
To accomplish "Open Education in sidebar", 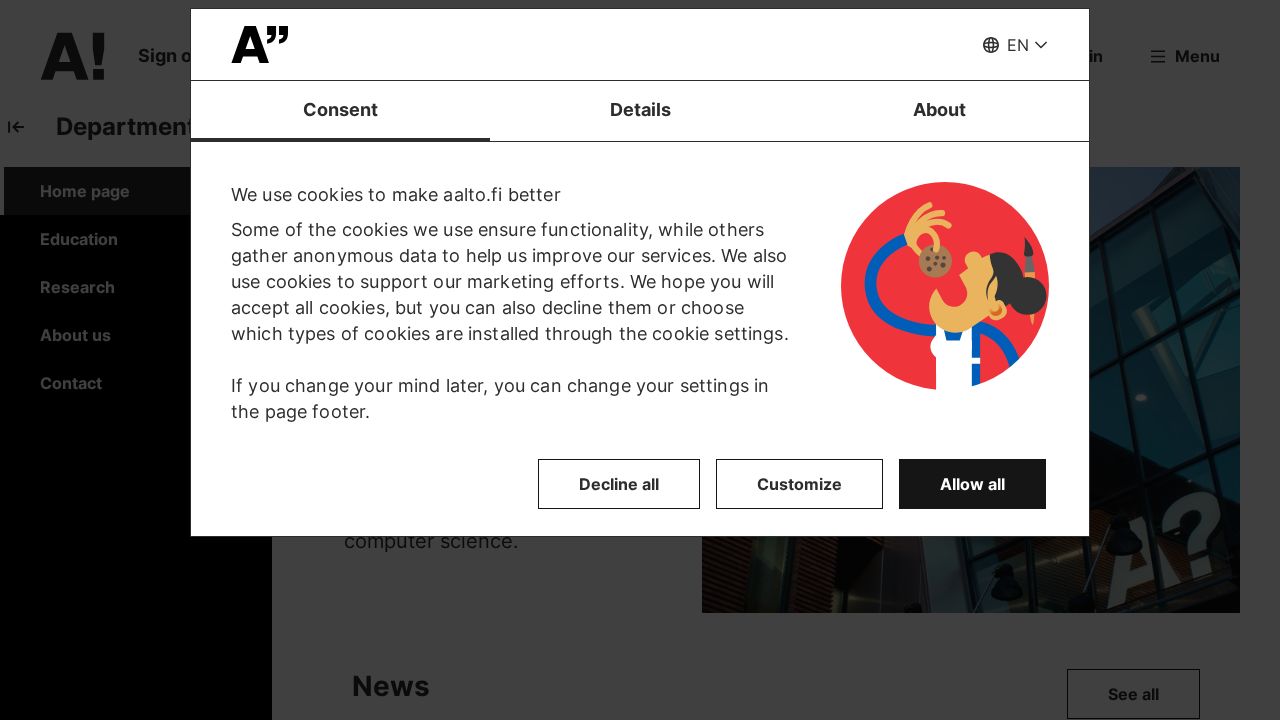I will [79, 239].
